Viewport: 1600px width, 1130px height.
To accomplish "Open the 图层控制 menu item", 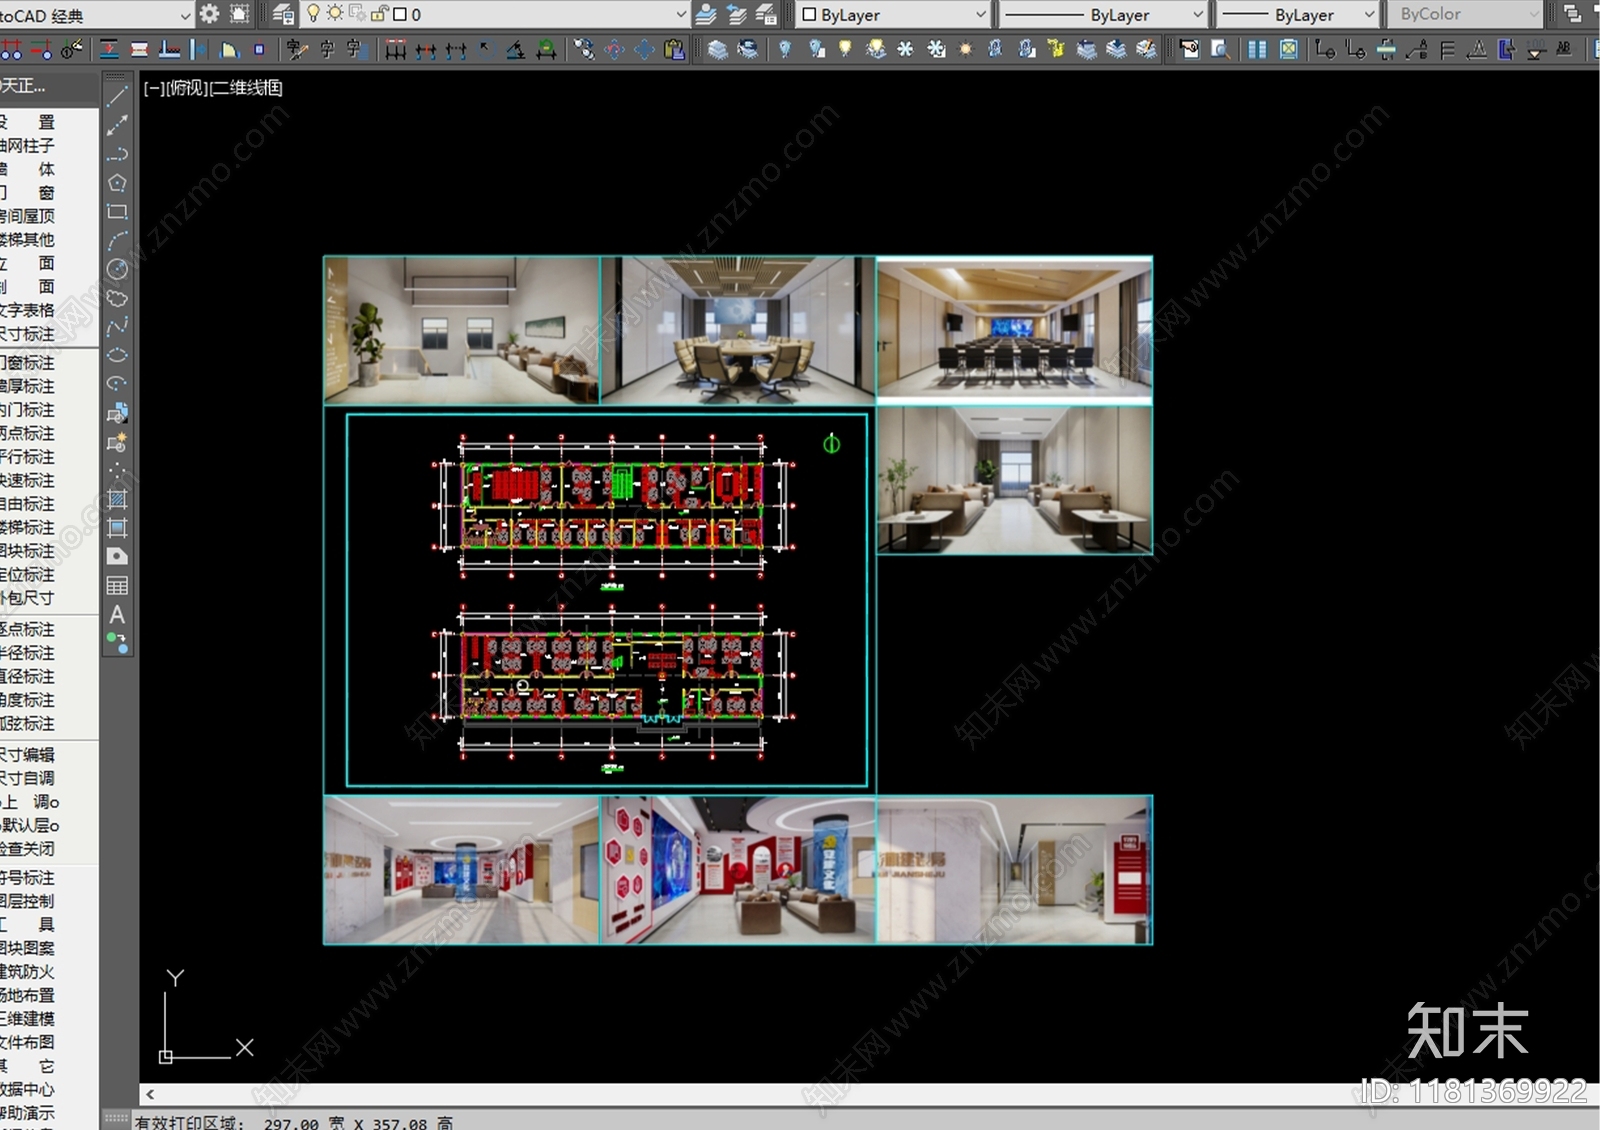I will pos(27,901).
